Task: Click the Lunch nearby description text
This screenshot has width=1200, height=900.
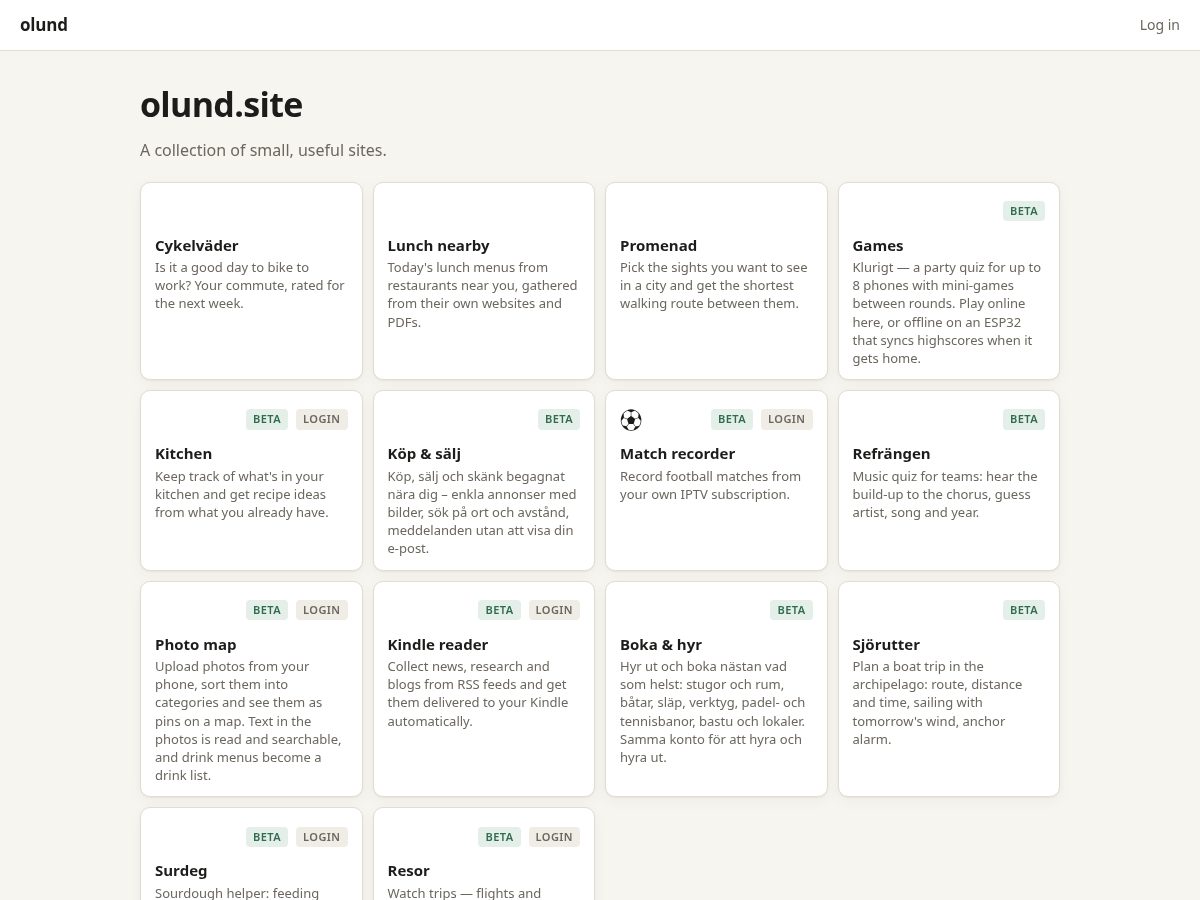Action: (483, 295)
